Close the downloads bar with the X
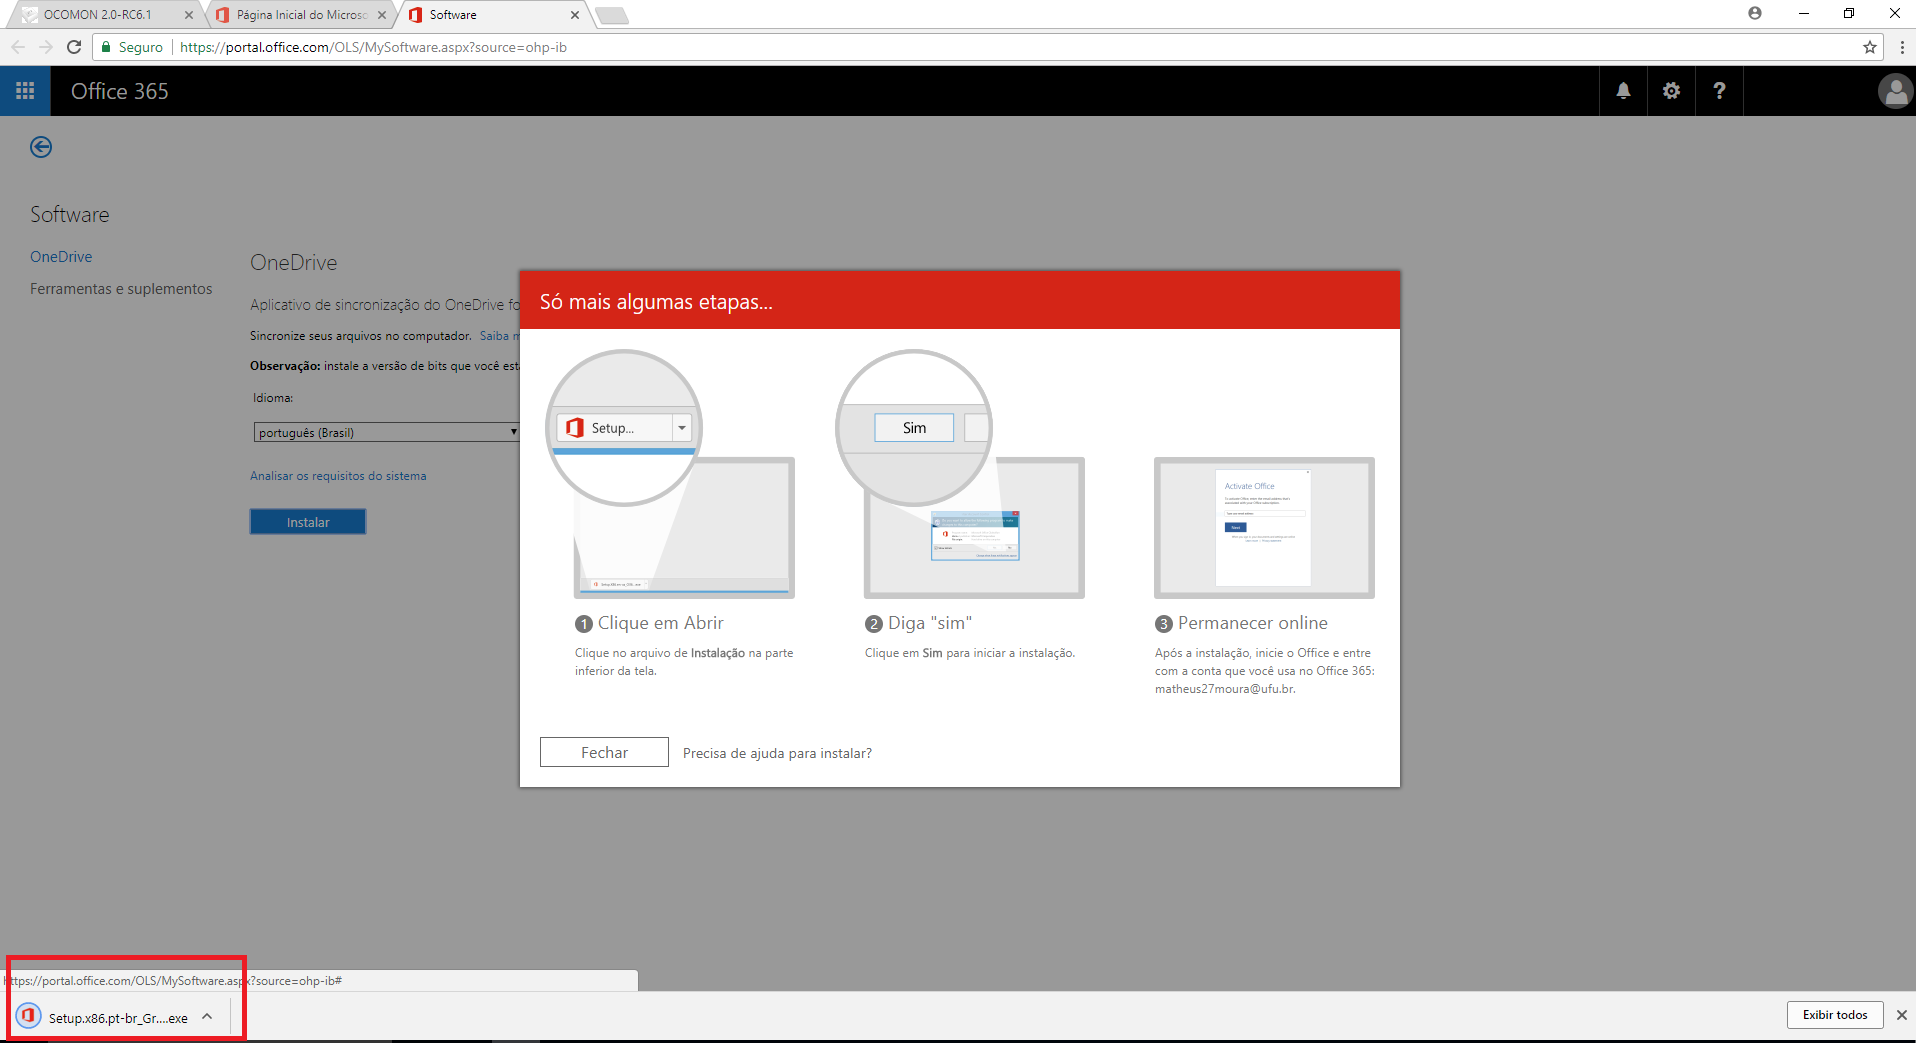This screenshot has height=1043, width=1916. [x=1901, y=1015]
